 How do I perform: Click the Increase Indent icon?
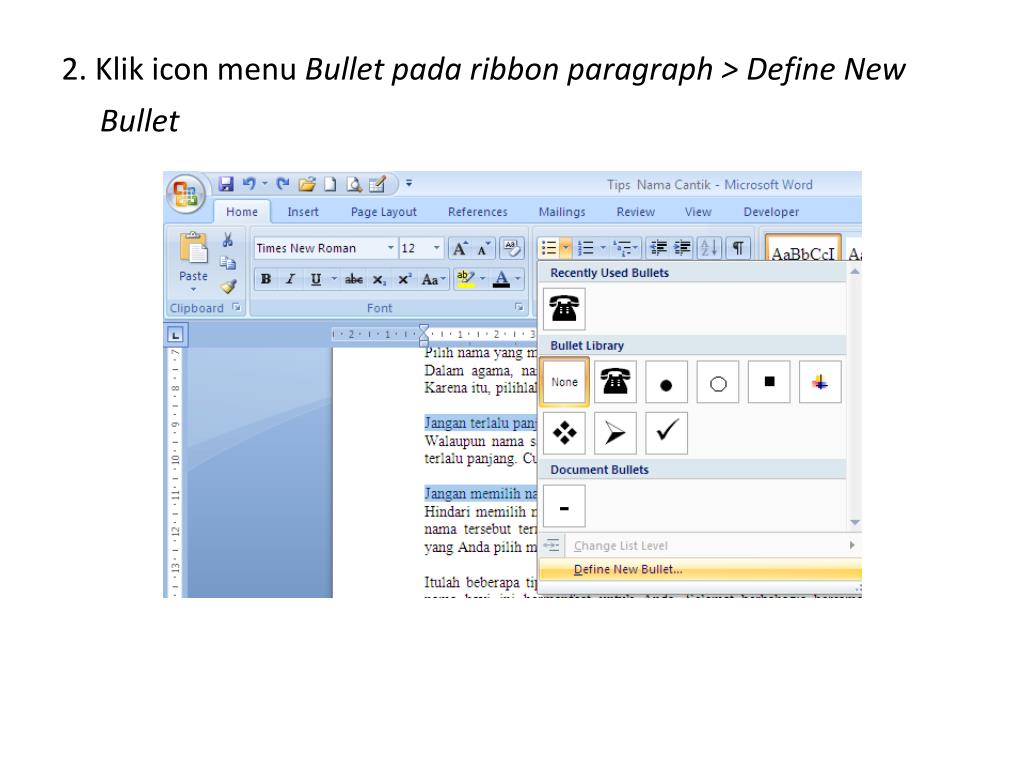pyautogui.click(x=682, y=248)
